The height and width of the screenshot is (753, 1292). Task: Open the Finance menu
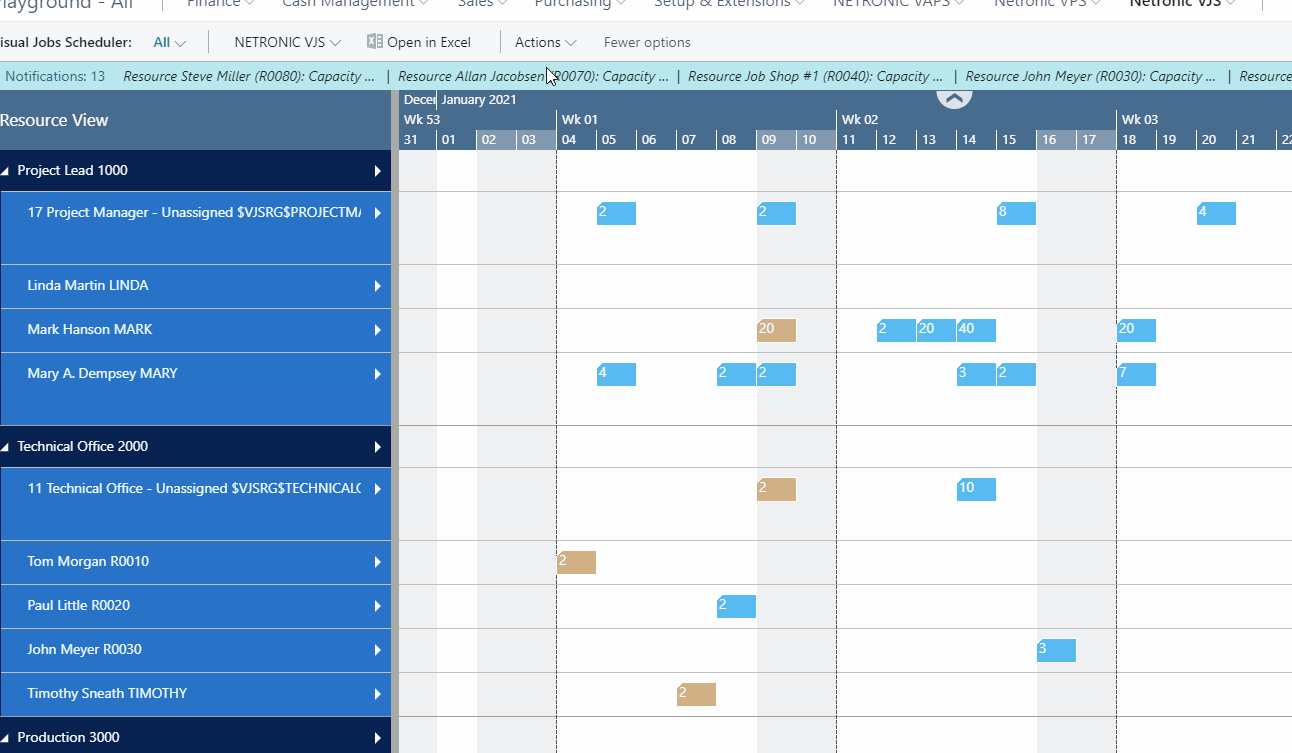point(221,4)
